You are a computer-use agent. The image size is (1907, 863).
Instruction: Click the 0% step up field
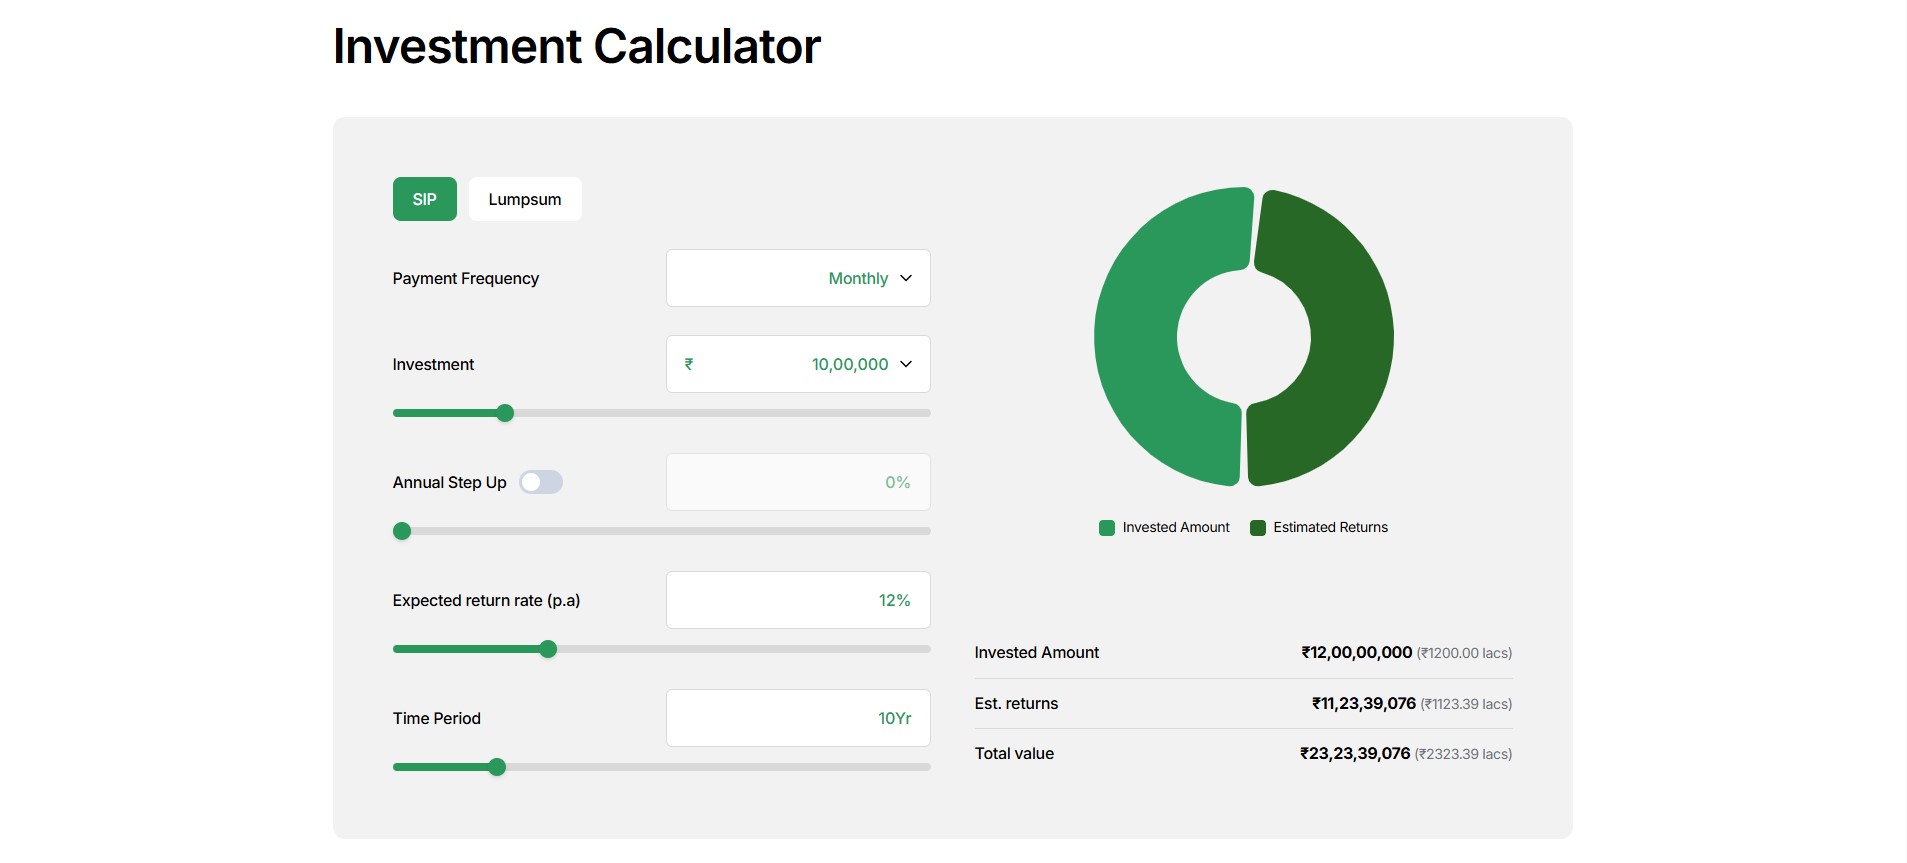click(797, 482)
